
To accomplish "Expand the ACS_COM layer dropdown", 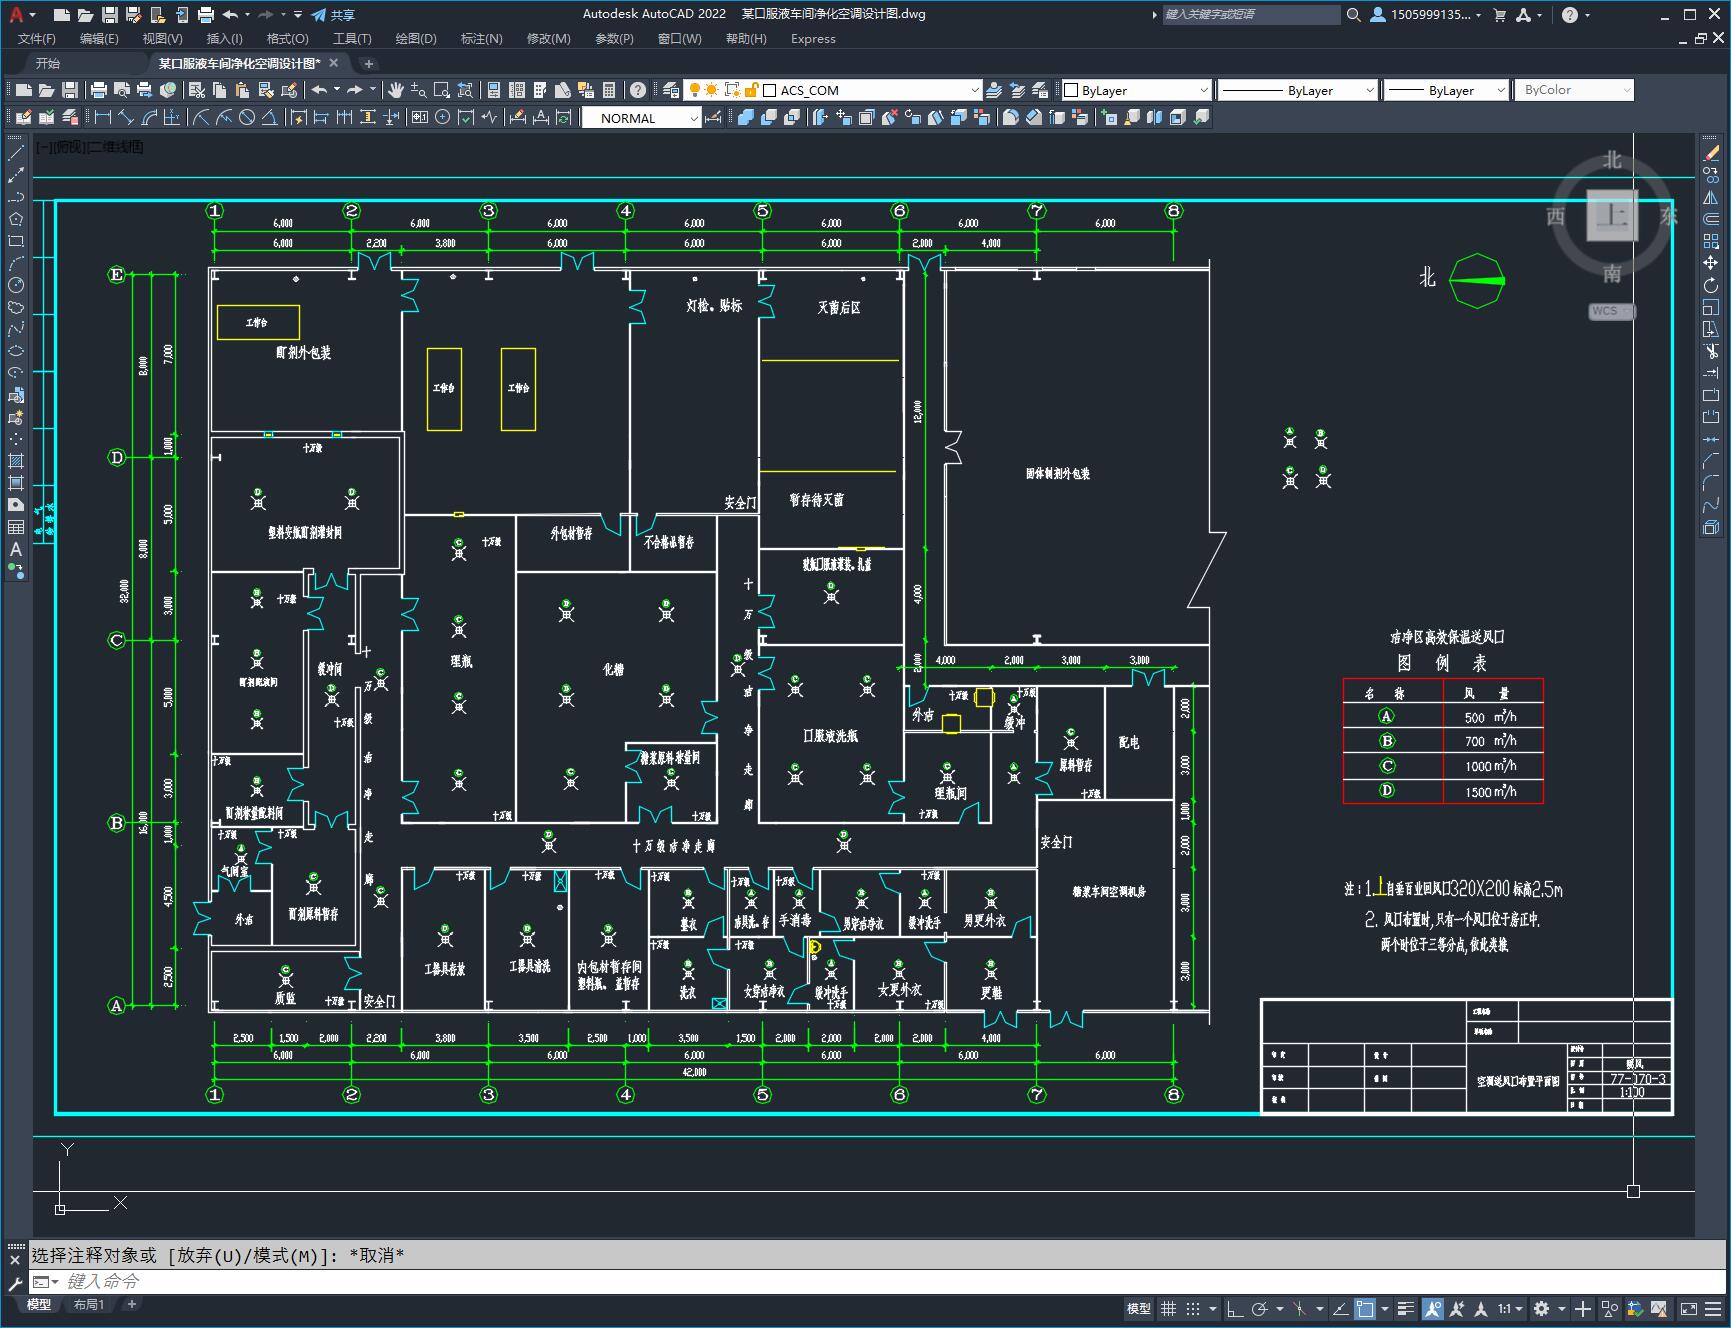I will click(x=974, y=90).
